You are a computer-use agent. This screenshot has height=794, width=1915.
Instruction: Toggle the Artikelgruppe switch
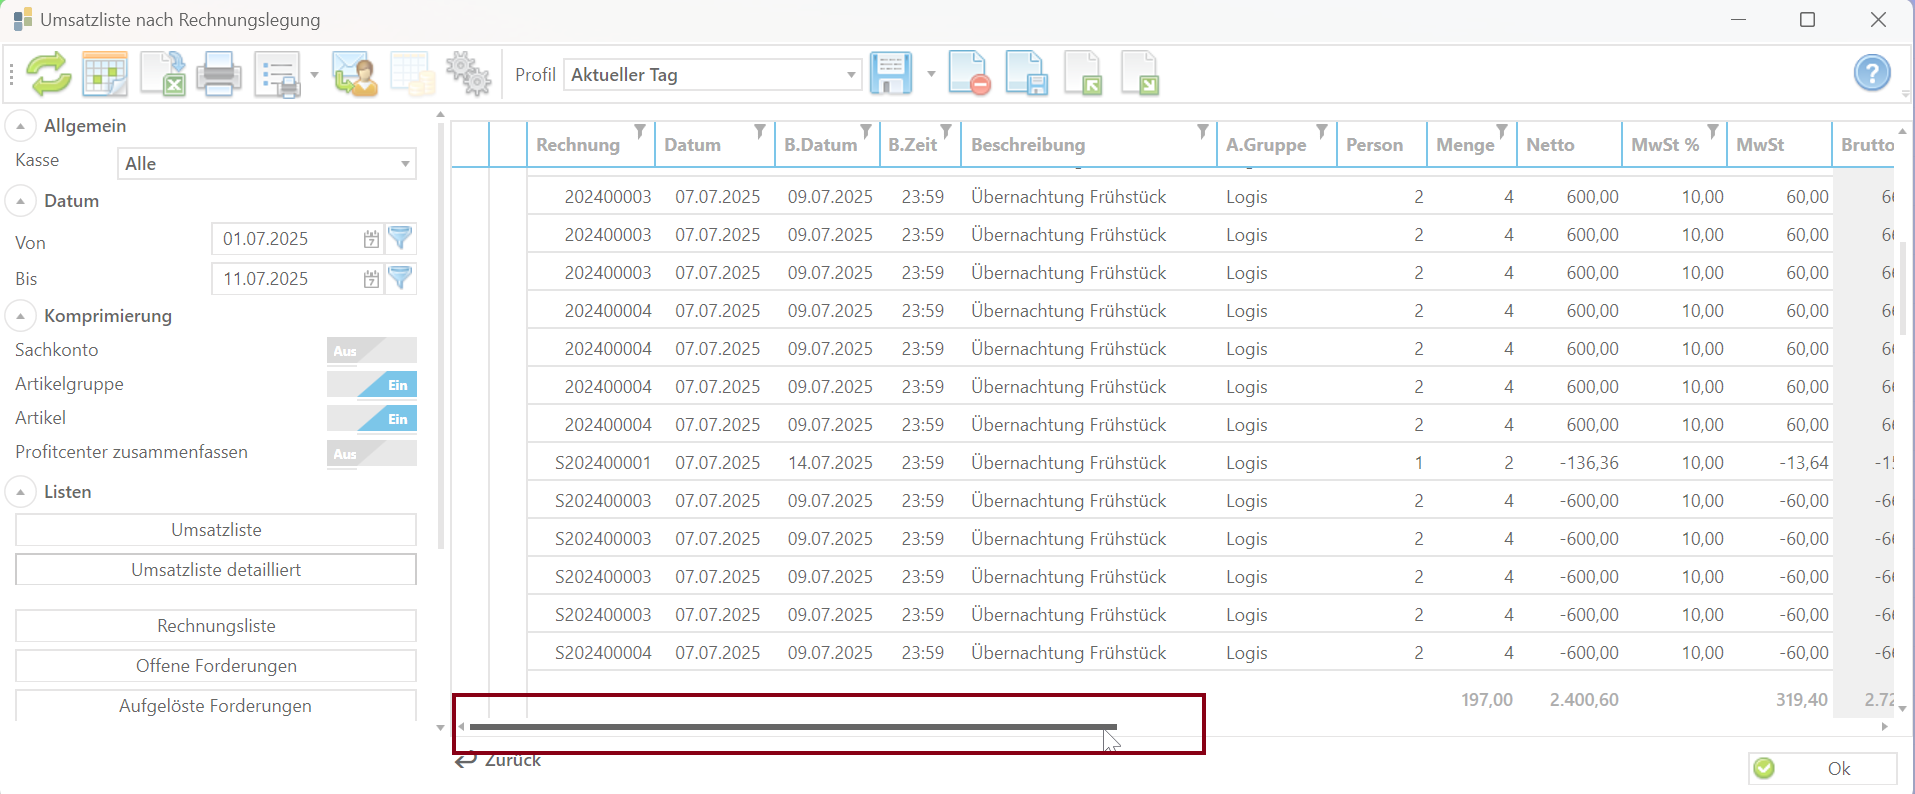click(x=371, y=384)
